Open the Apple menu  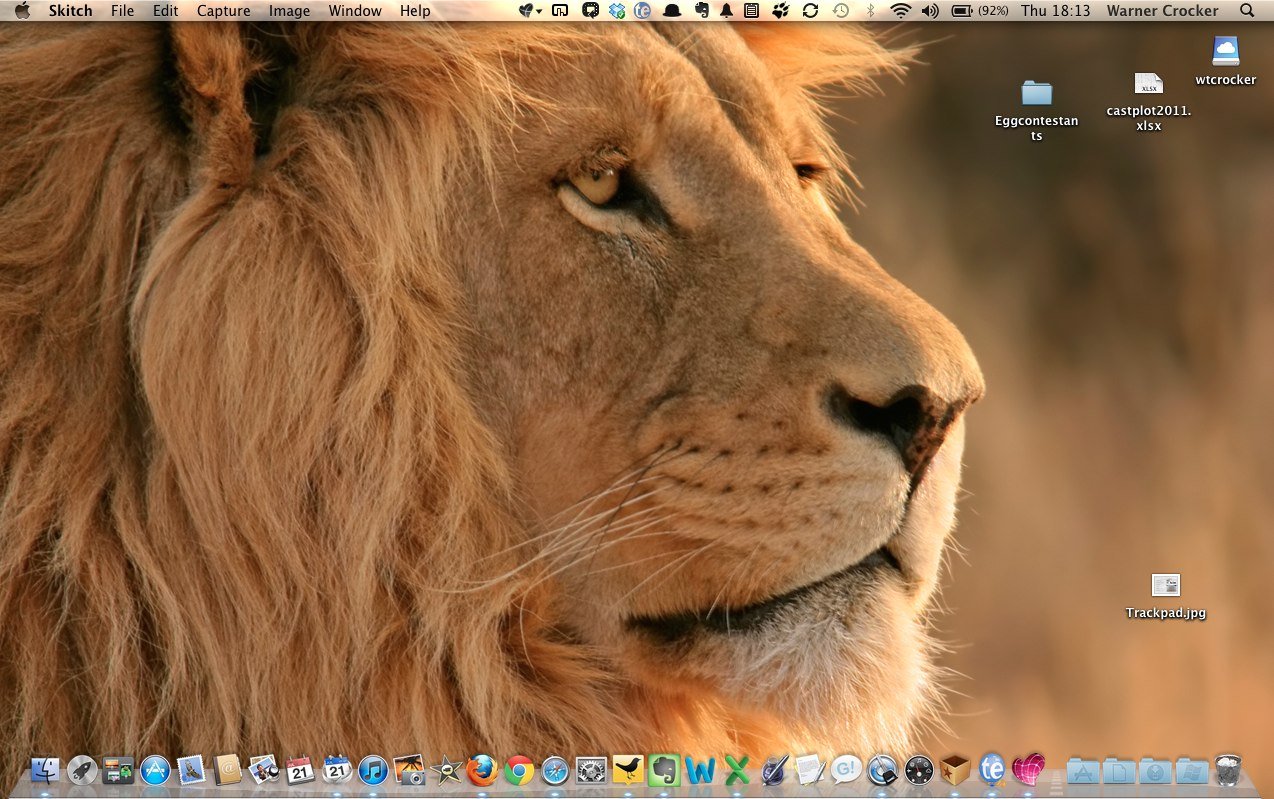pos(22,11)
